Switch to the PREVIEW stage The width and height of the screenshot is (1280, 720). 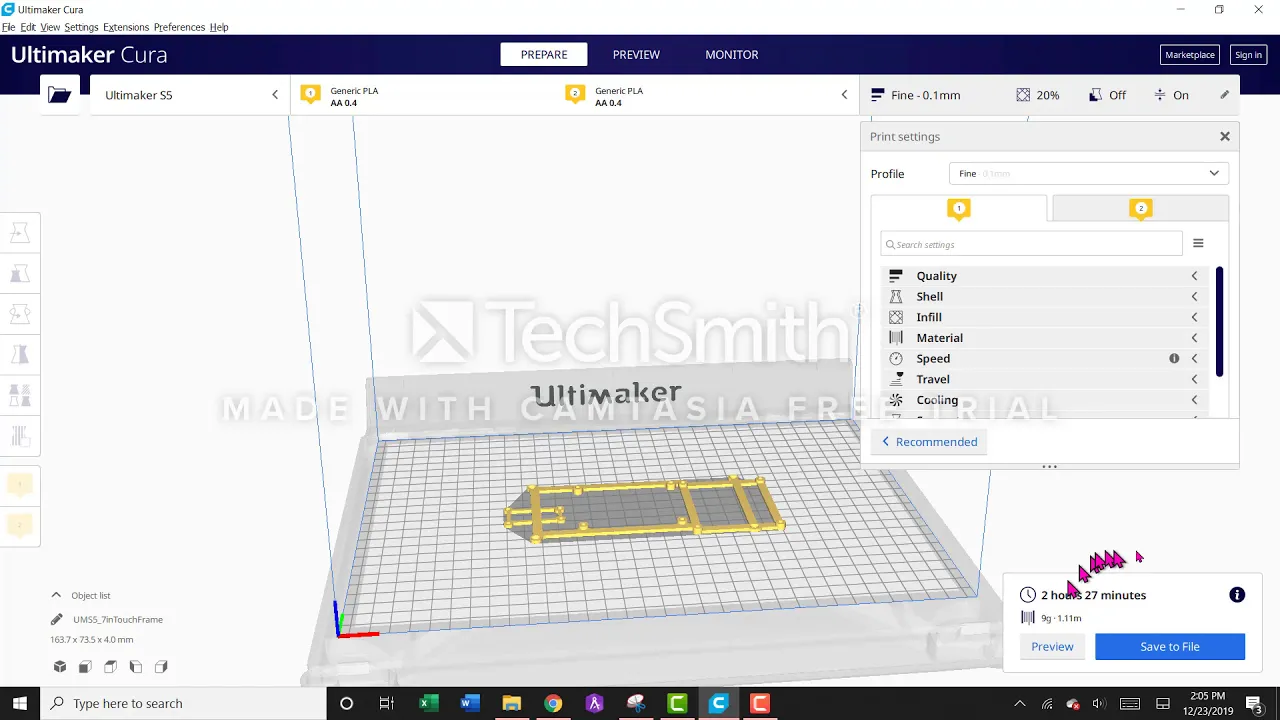pyautogui.click(x=636, y=55)
